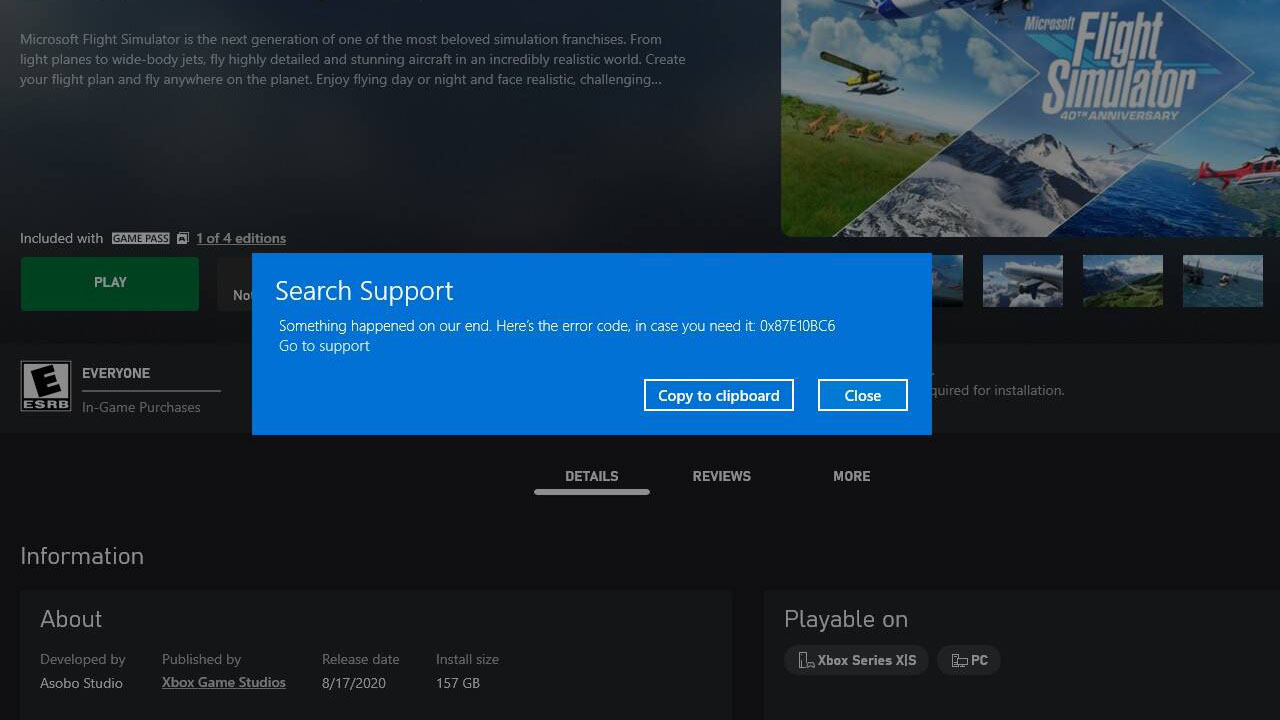Close the Search Support dialog
Image resolution: width=1280 pixels, height=720 pixels.
coord(863,395)
